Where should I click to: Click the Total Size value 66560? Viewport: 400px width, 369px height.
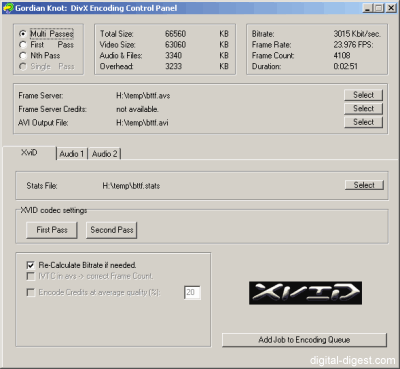[175, 34]
